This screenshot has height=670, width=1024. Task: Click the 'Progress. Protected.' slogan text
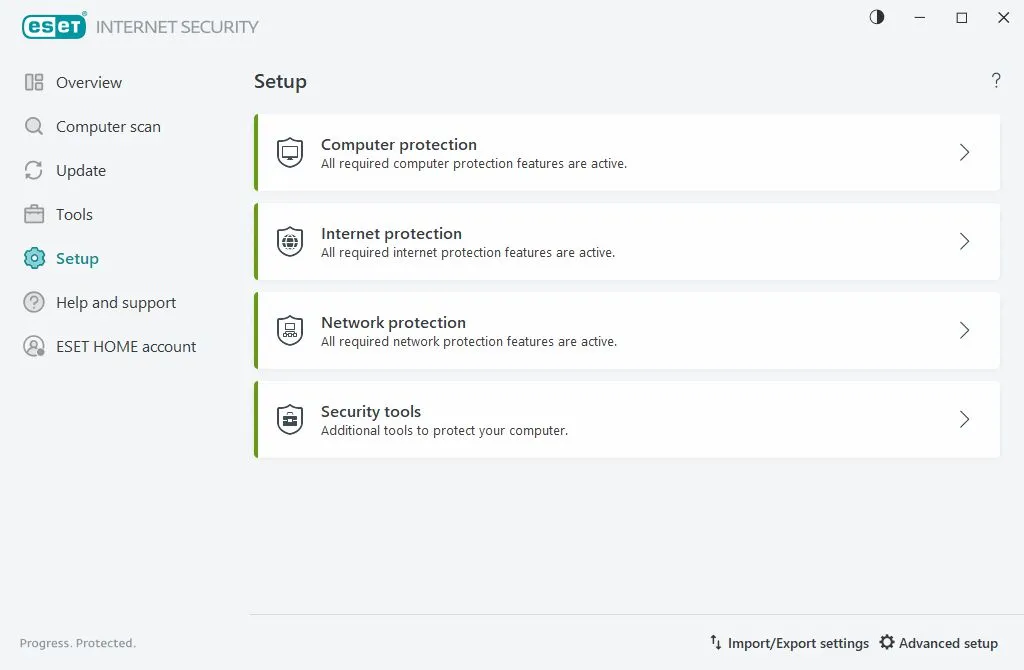click(78, 643)
